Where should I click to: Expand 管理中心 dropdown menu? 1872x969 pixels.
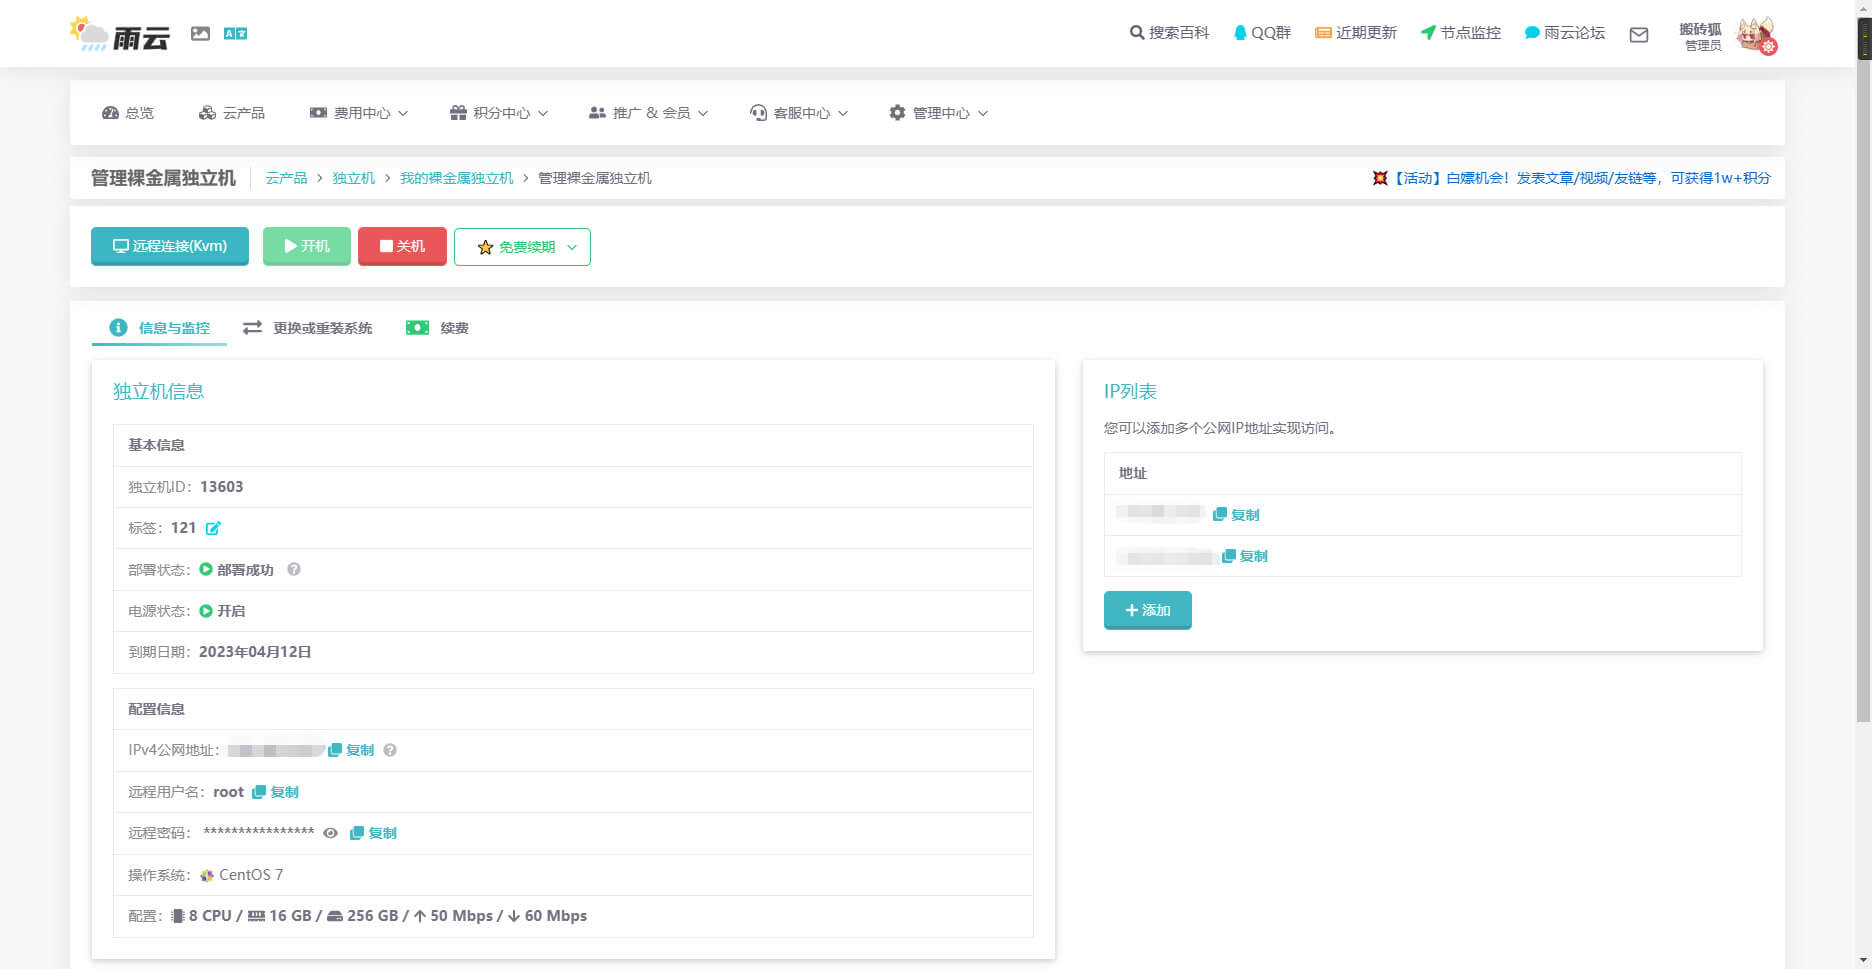click(x=939, y=113)
